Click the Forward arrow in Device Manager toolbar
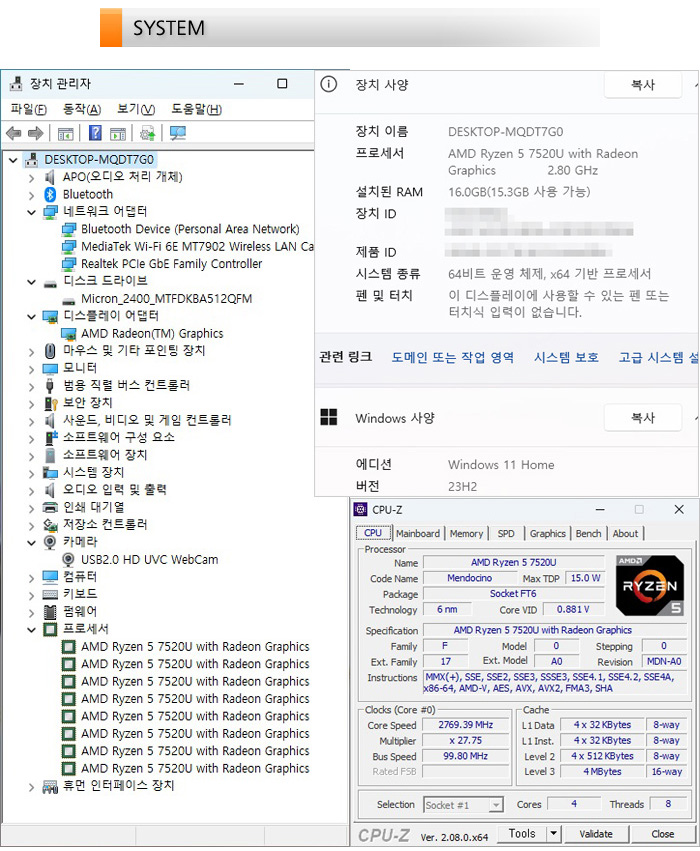Screen dimensions: 700x851 pos(35,133)
